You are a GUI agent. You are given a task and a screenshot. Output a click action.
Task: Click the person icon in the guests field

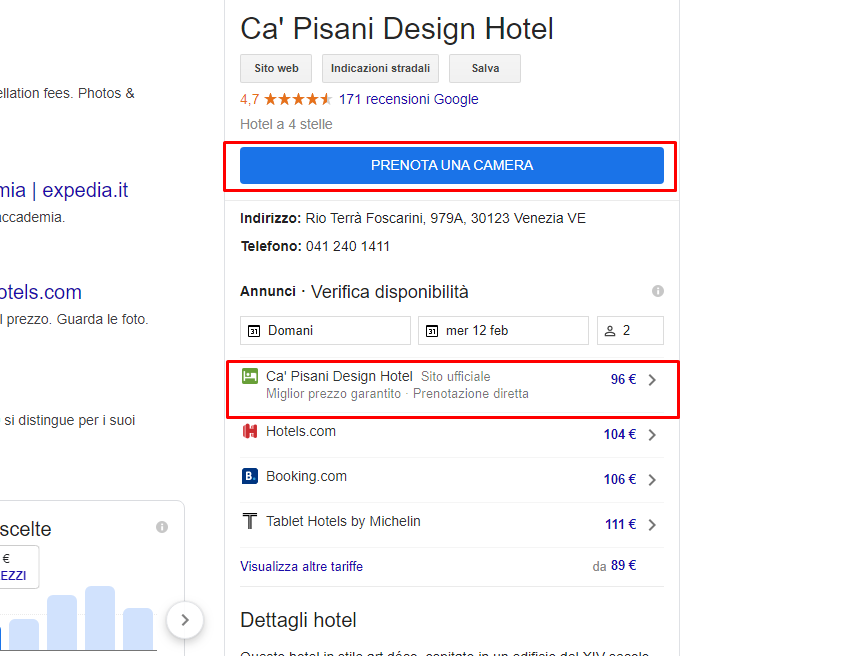[610, 331]
